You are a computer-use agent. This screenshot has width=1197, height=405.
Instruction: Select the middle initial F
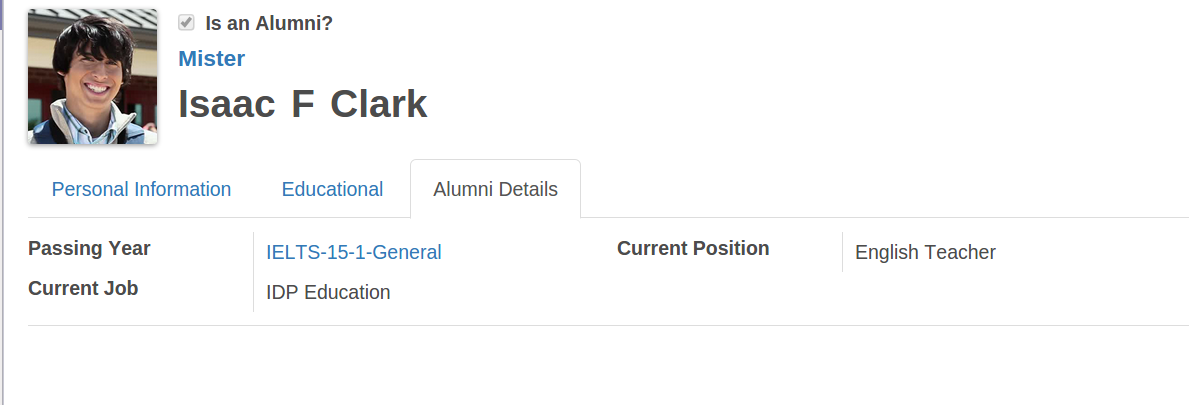point(302,104)
